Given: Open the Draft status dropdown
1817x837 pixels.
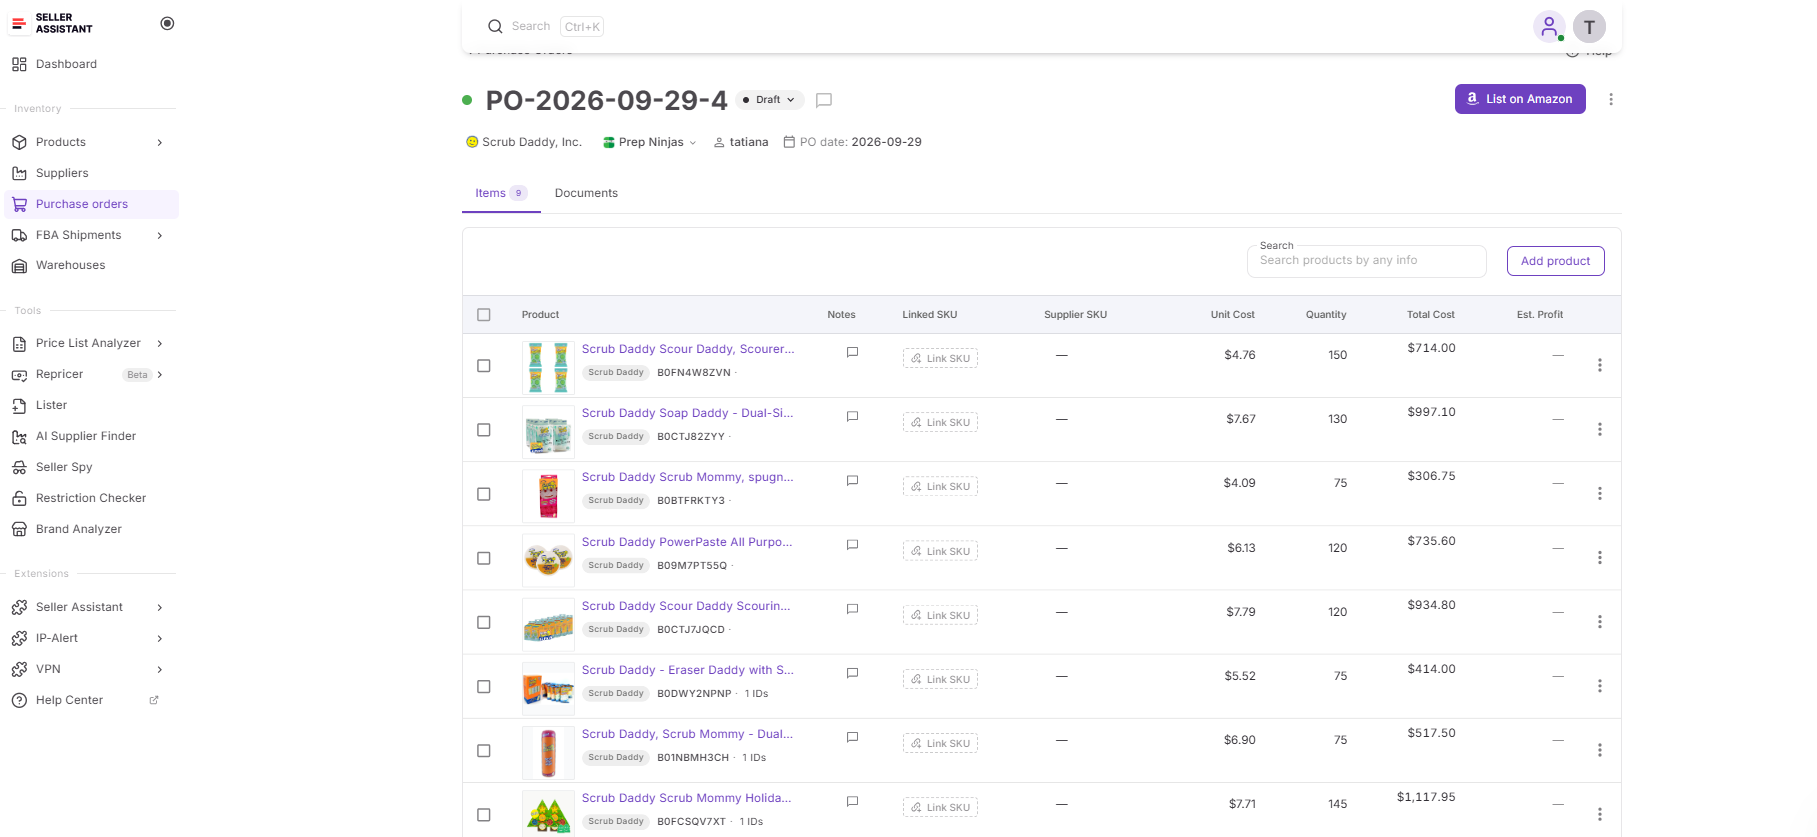Looking at the screenshot, I should (770, 100).
